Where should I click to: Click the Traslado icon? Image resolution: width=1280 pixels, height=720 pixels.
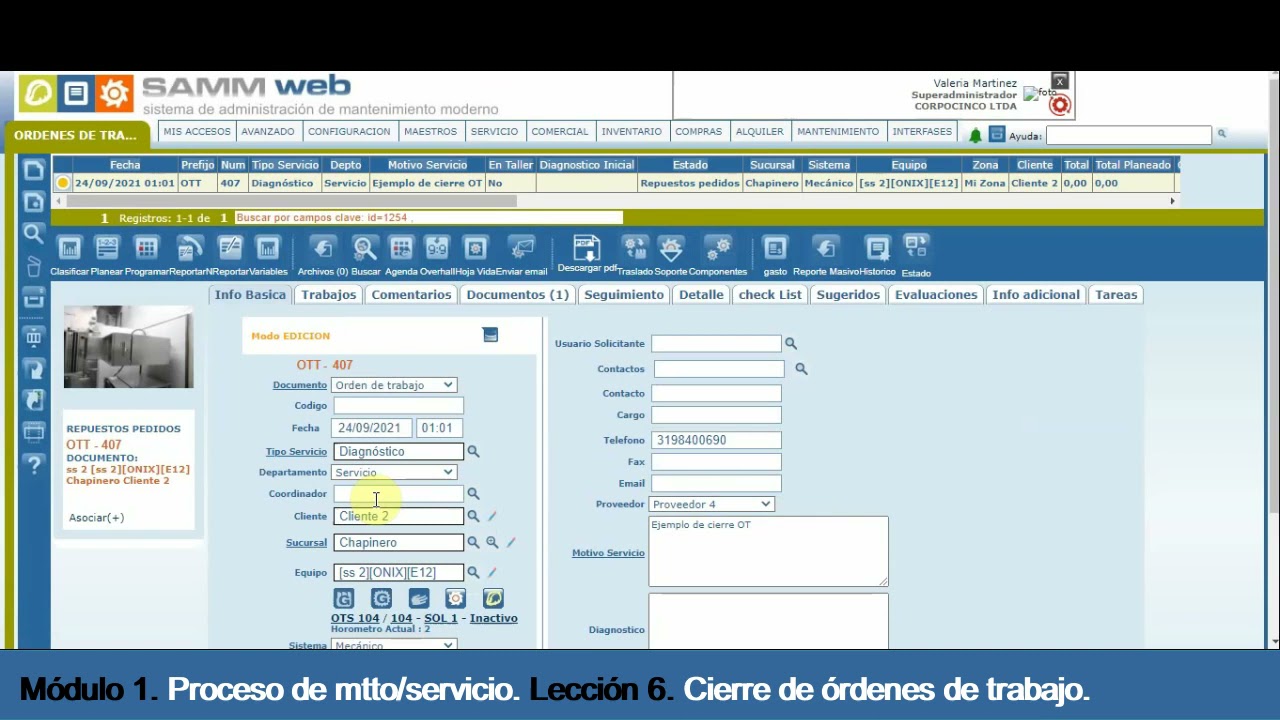[x=635, y=248]
